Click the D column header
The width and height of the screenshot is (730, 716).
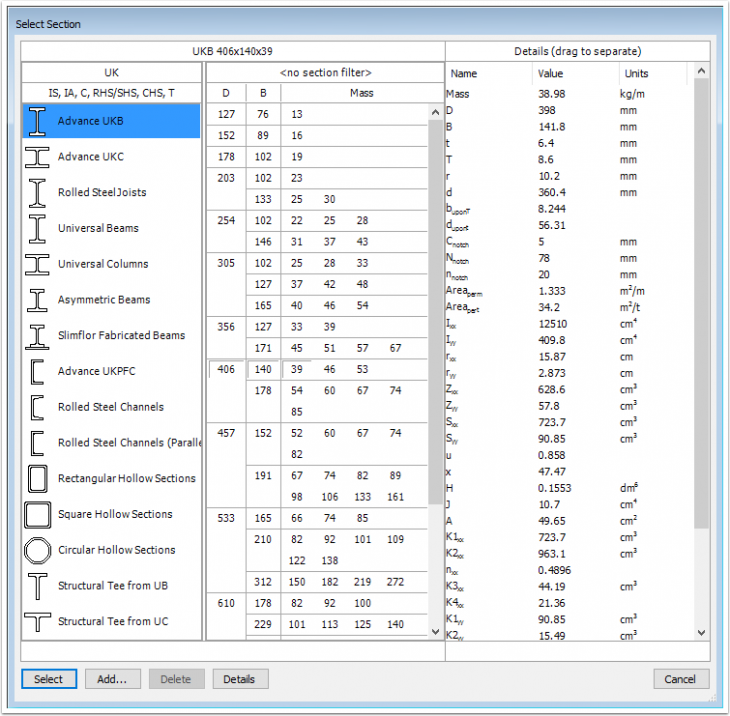click(x=226, y=93)
